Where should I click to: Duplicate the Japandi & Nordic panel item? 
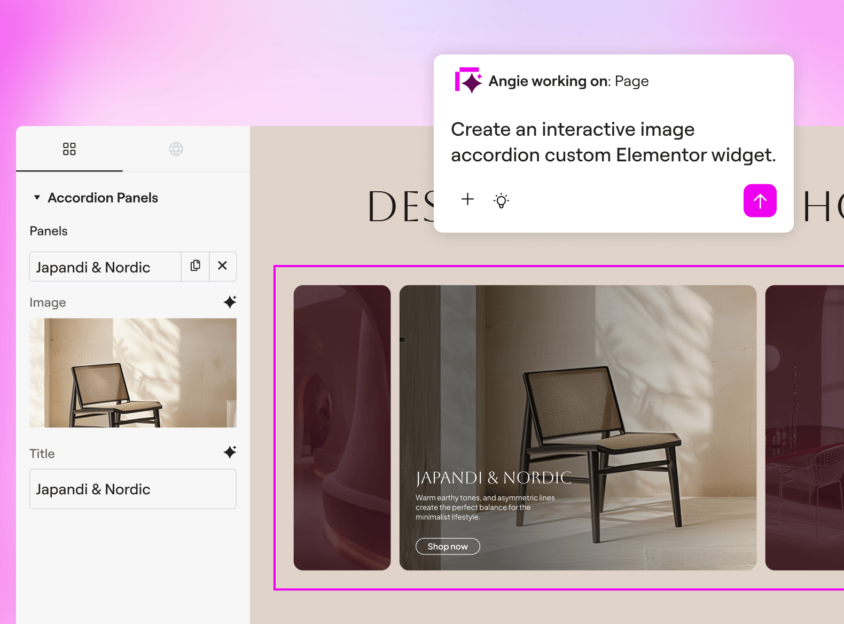point(195,266)
